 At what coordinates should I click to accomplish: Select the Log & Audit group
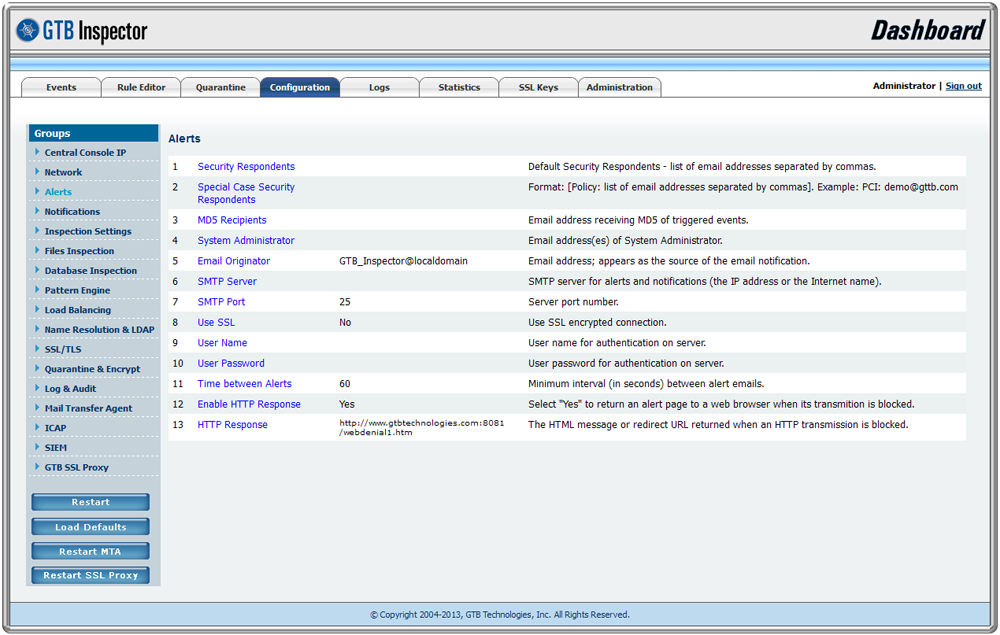70,389
